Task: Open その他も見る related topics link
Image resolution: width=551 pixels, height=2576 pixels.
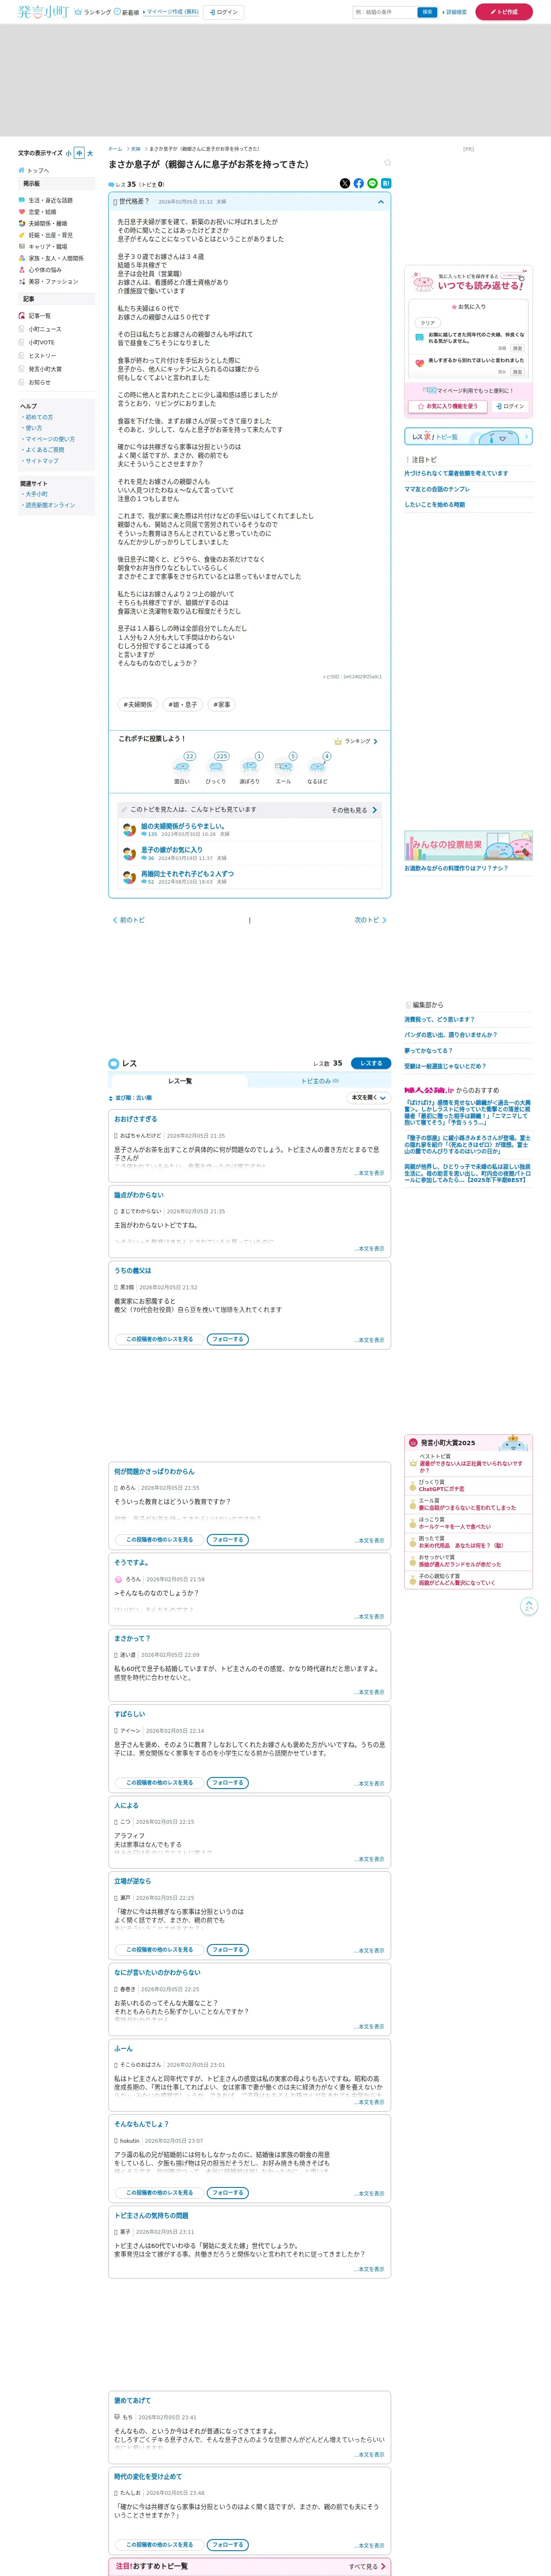Action: coord(354,810)
